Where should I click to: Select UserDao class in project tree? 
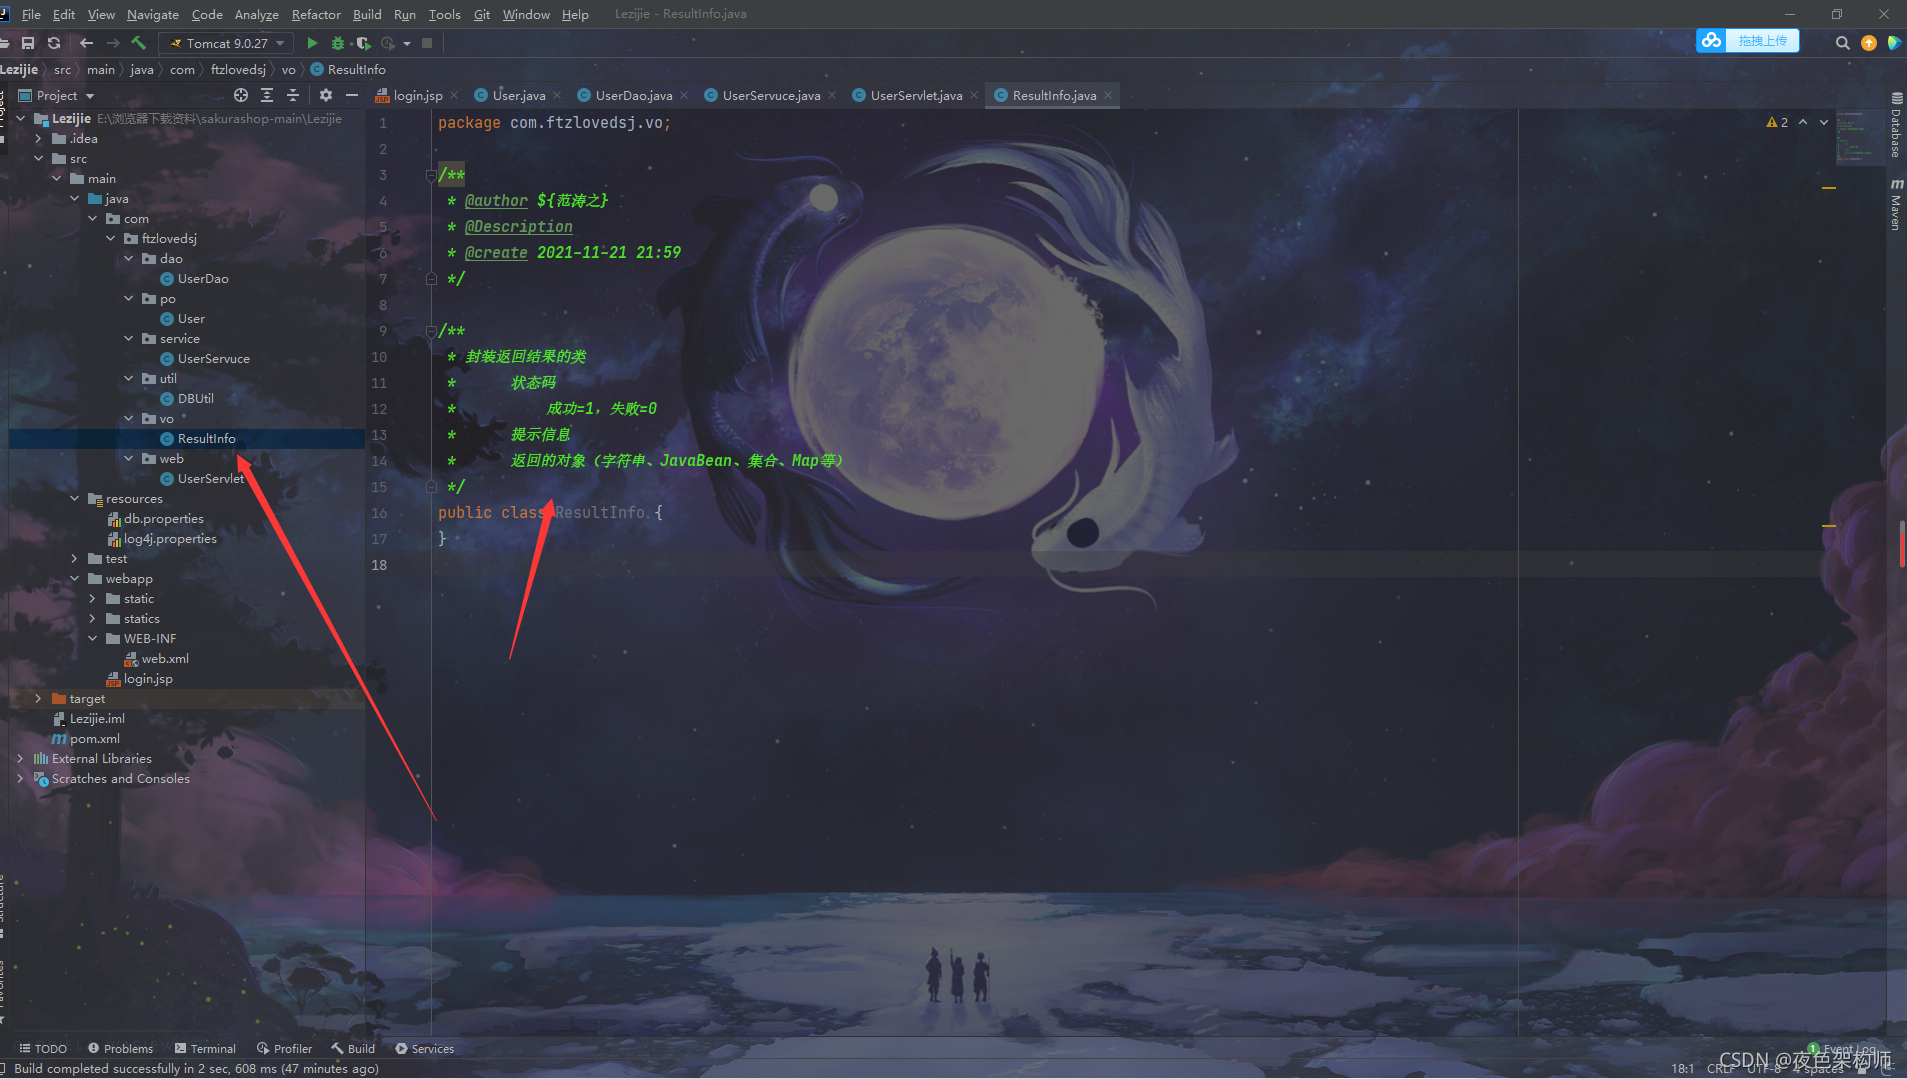[203, 278]
